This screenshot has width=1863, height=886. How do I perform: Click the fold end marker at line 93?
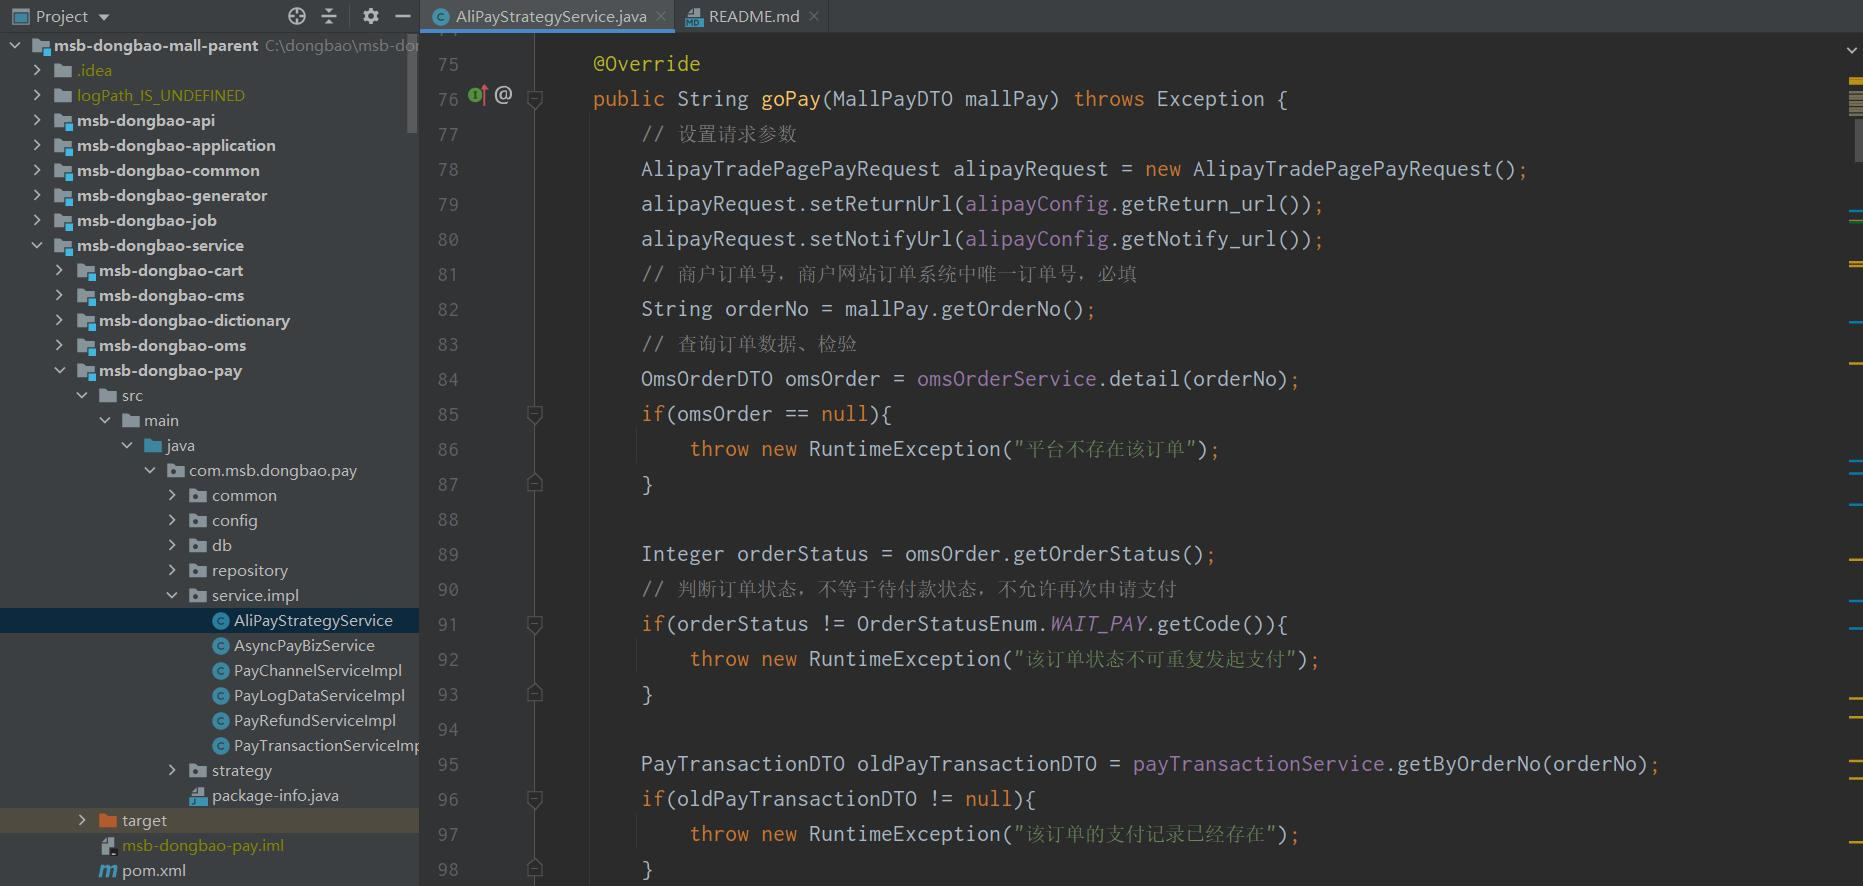click(x=535, y=694)
